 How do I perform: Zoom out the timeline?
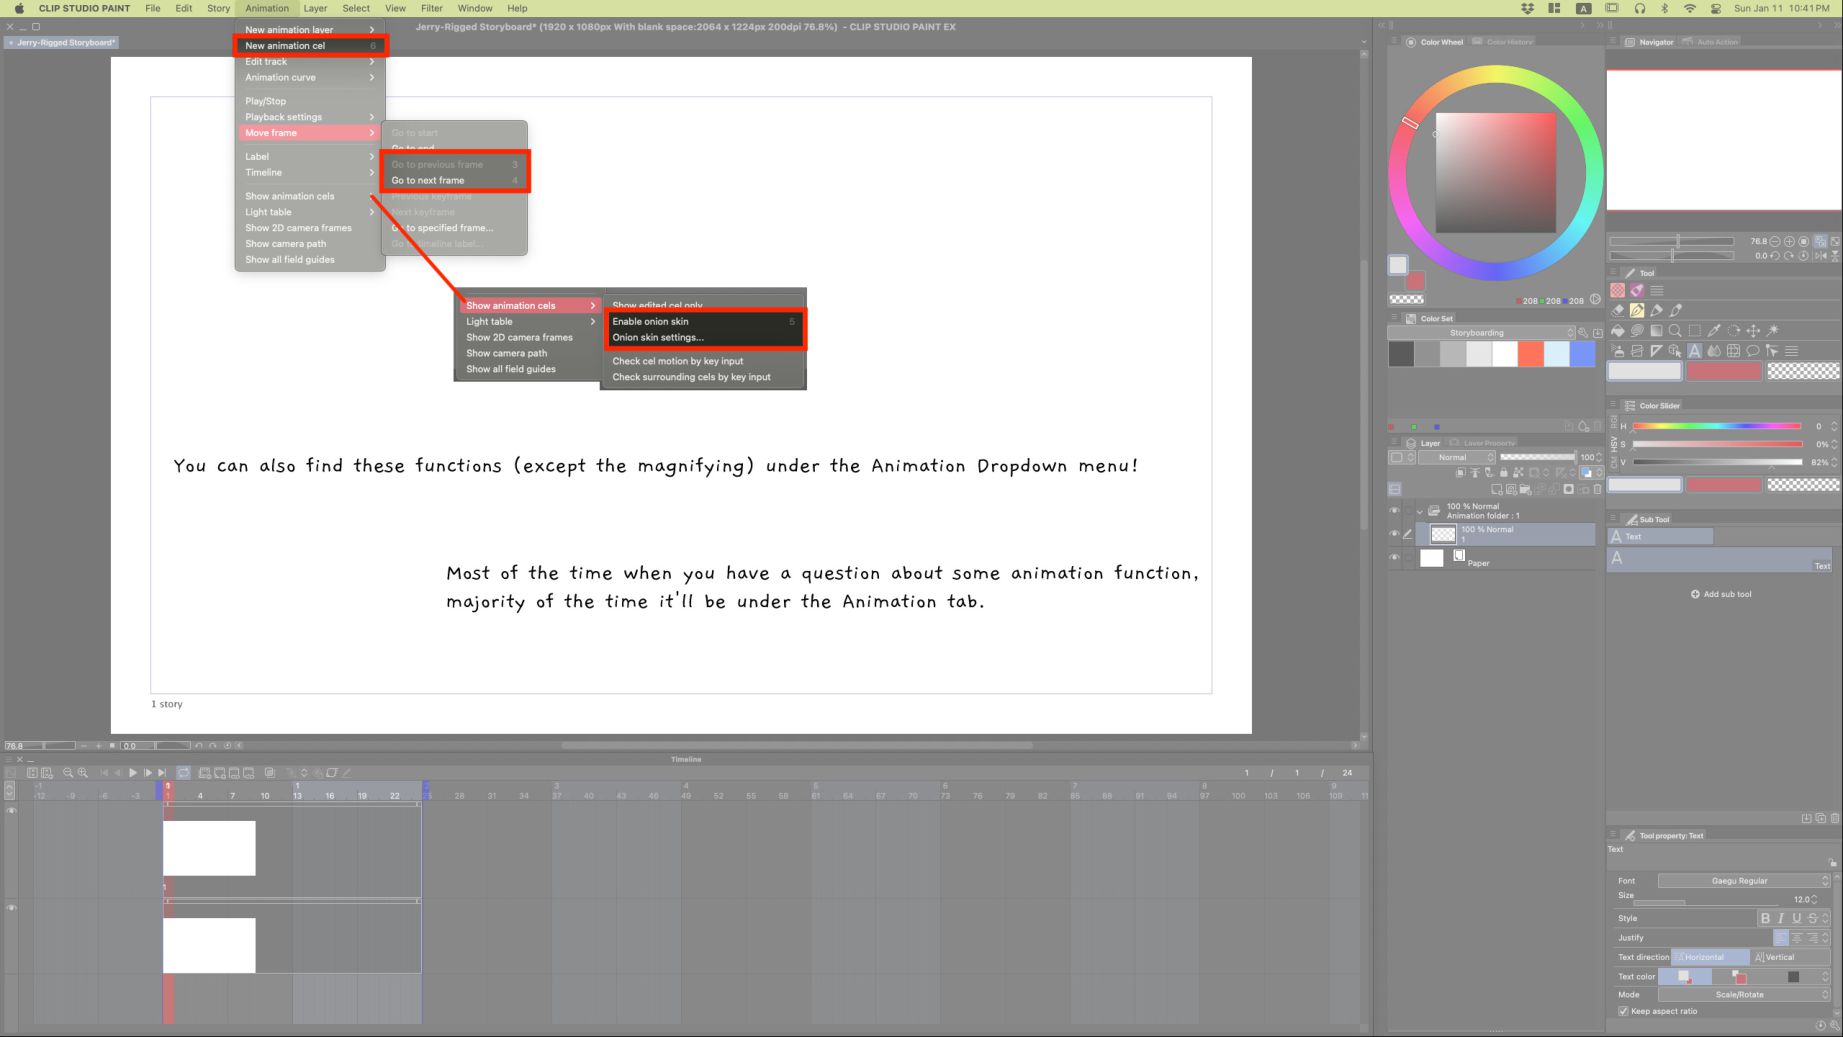[68, 773]
